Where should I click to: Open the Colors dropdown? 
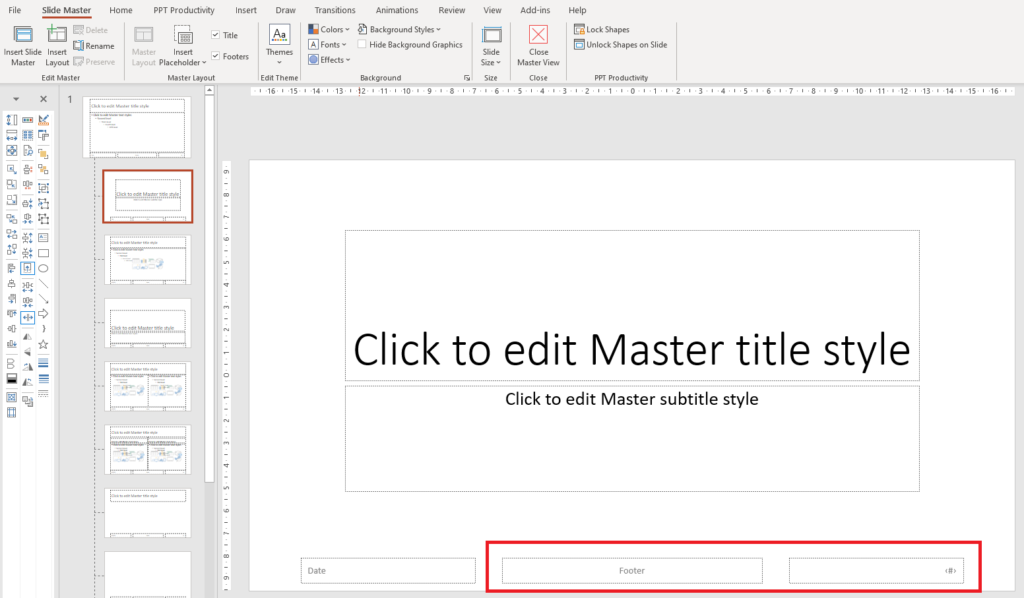[329, 29]
